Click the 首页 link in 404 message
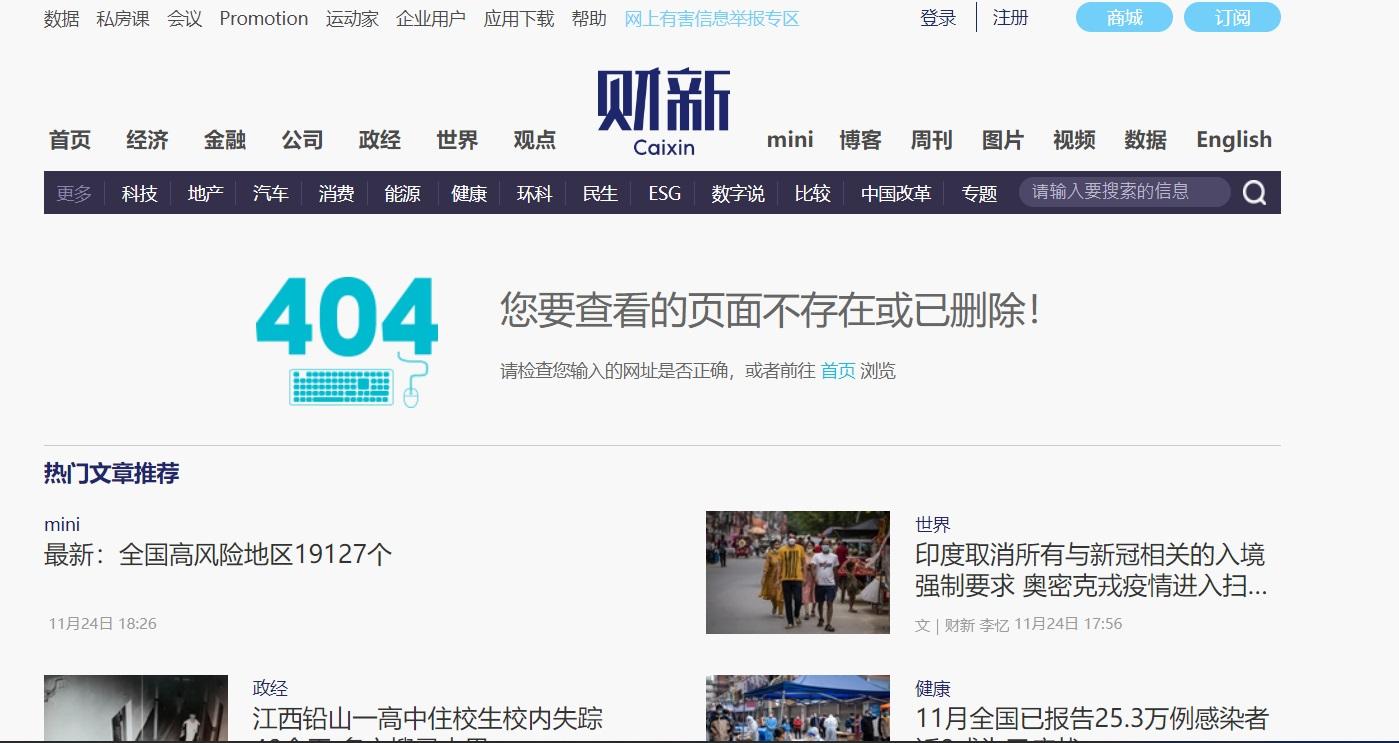Image resolution: width=1399 pixels, height=743 pixels. point(838,371)
